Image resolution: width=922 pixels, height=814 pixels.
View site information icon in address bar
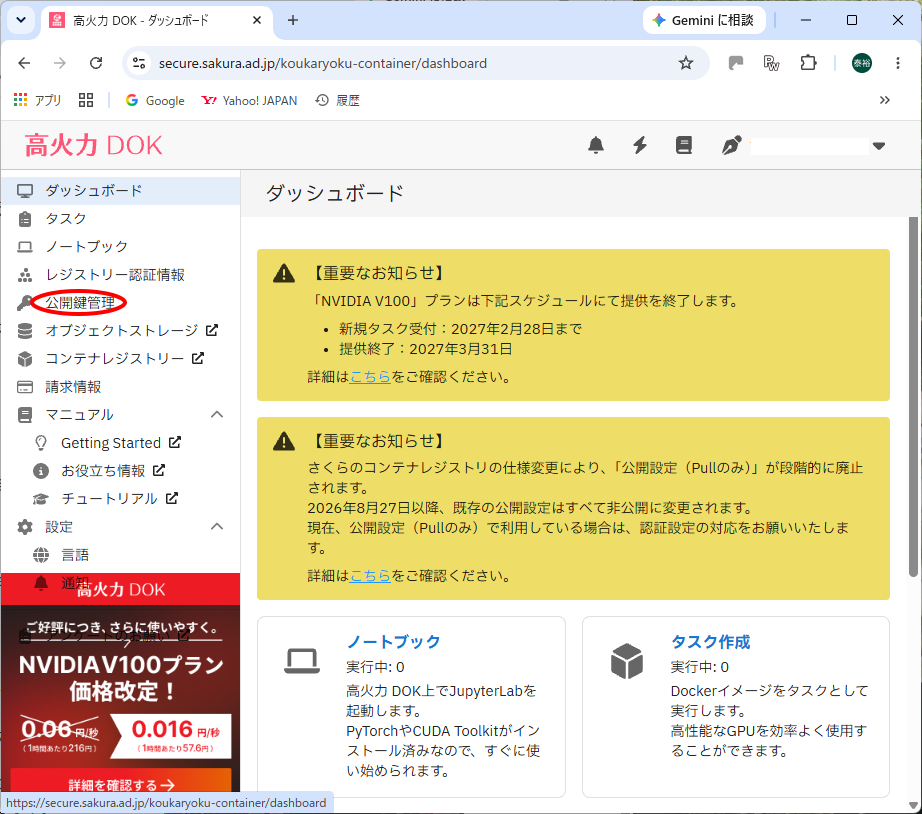[x=139, y=63]
